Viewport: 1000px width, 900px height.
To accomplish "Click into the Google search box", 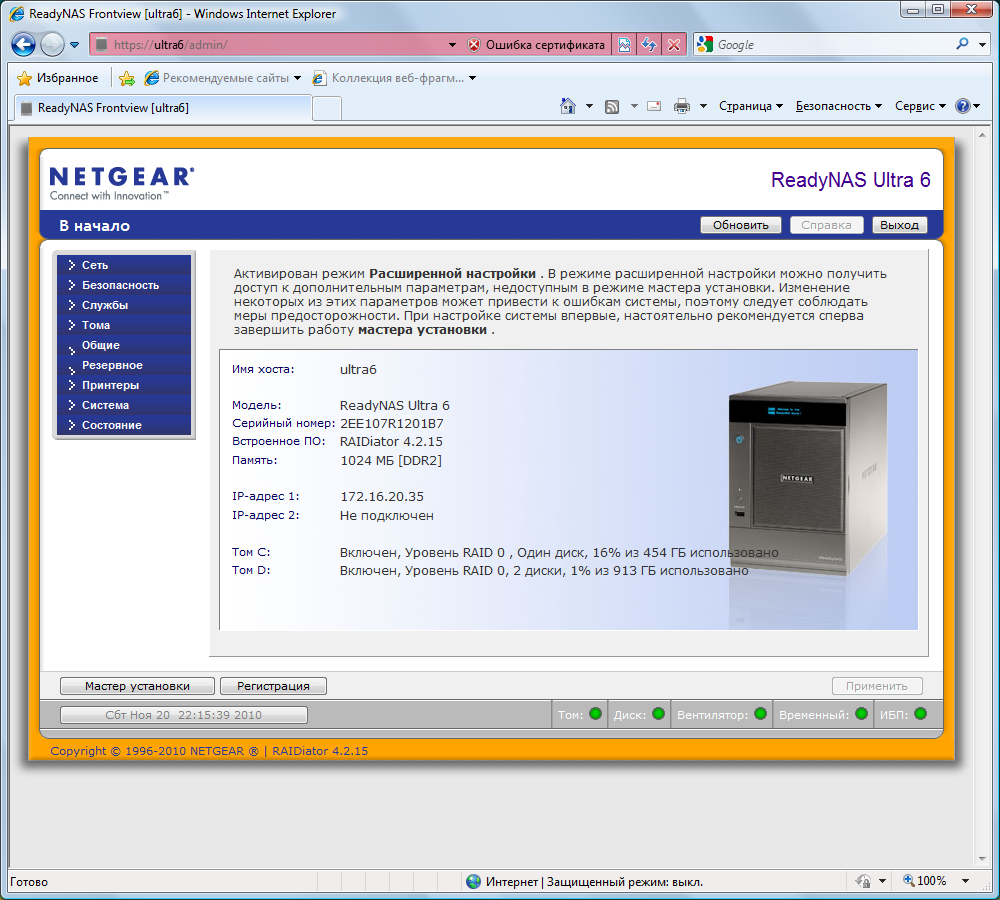I will [x=829, y=45].
